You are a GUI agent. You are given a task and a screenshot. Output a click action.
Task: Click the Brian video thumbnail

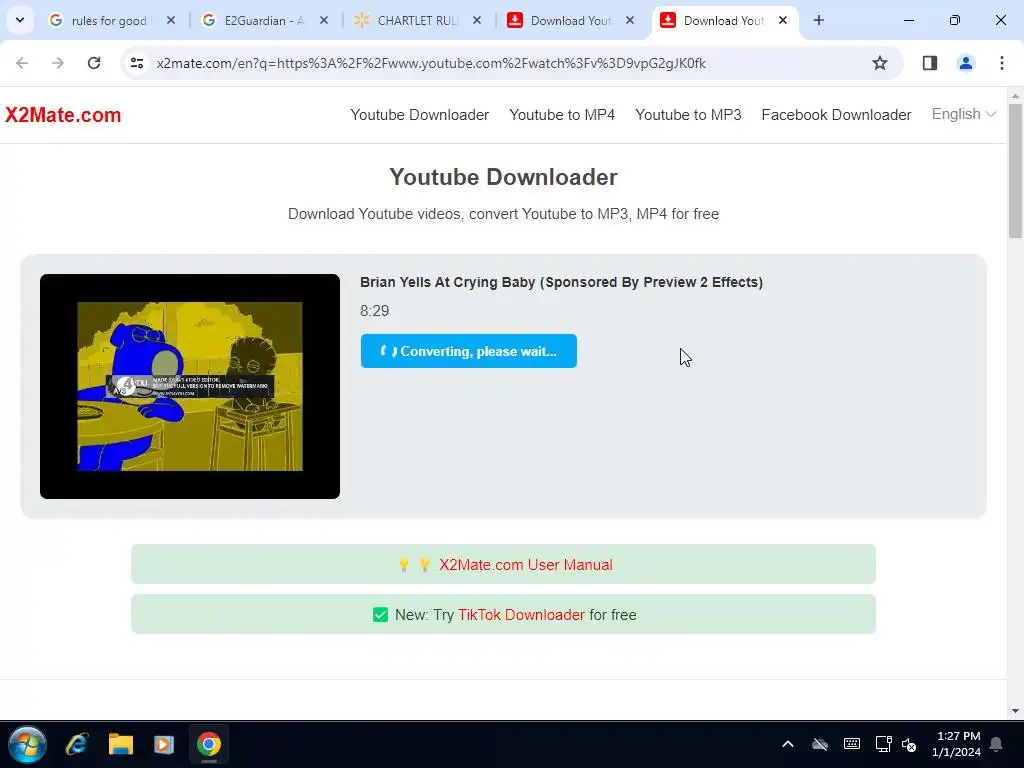[190, 387]
